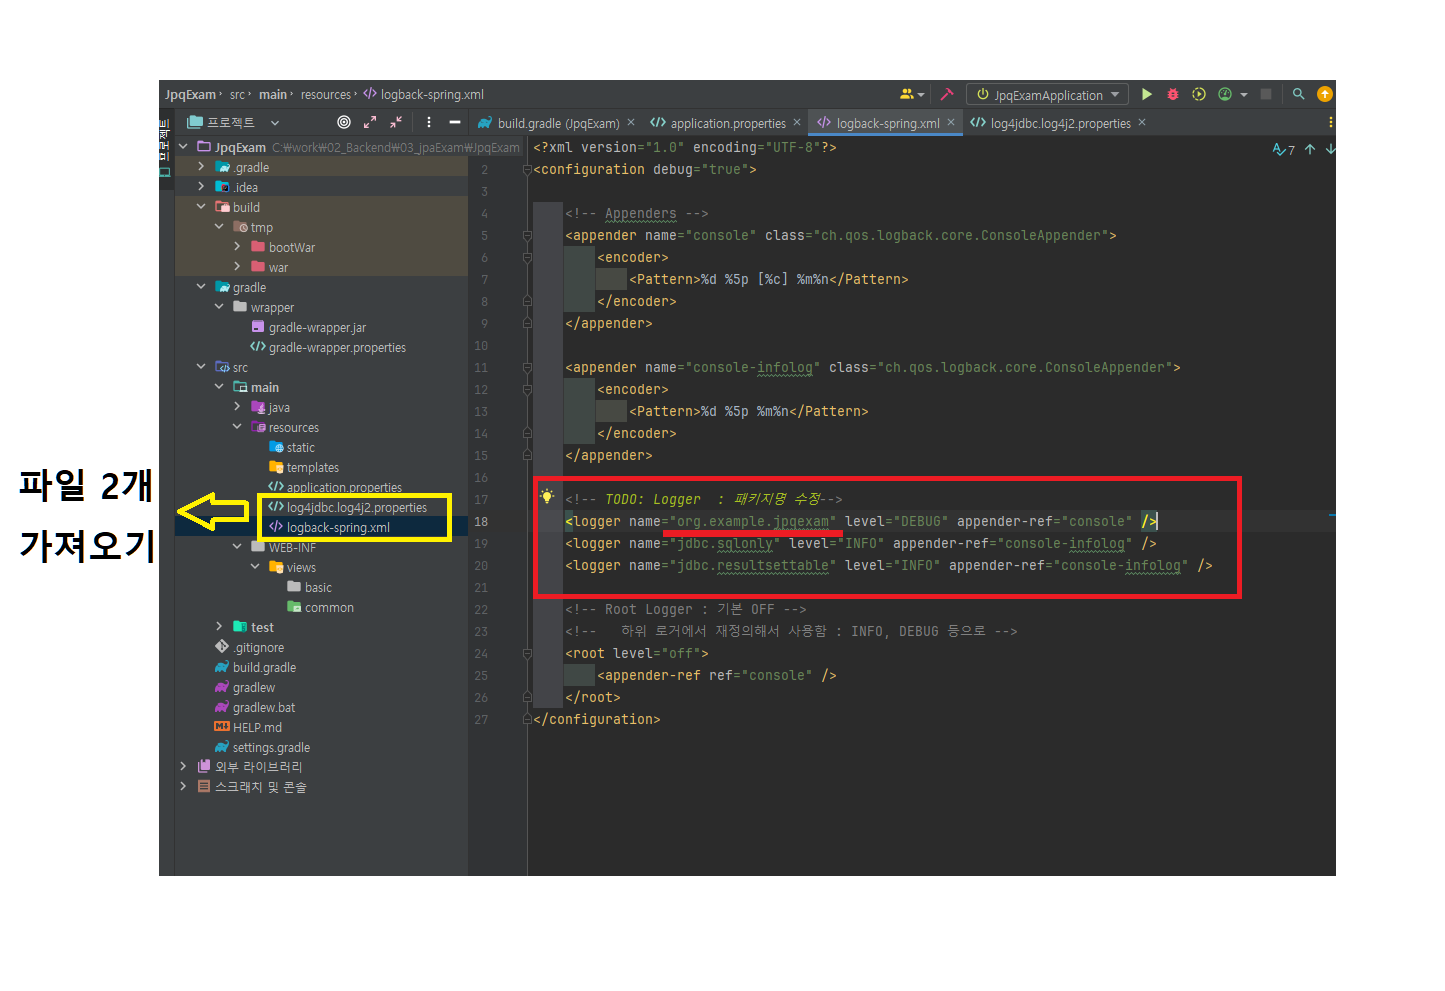Click the yellow lightbulb quick-fix icon
Viewport: 1445px width, 991px height.
coord(547,496)
